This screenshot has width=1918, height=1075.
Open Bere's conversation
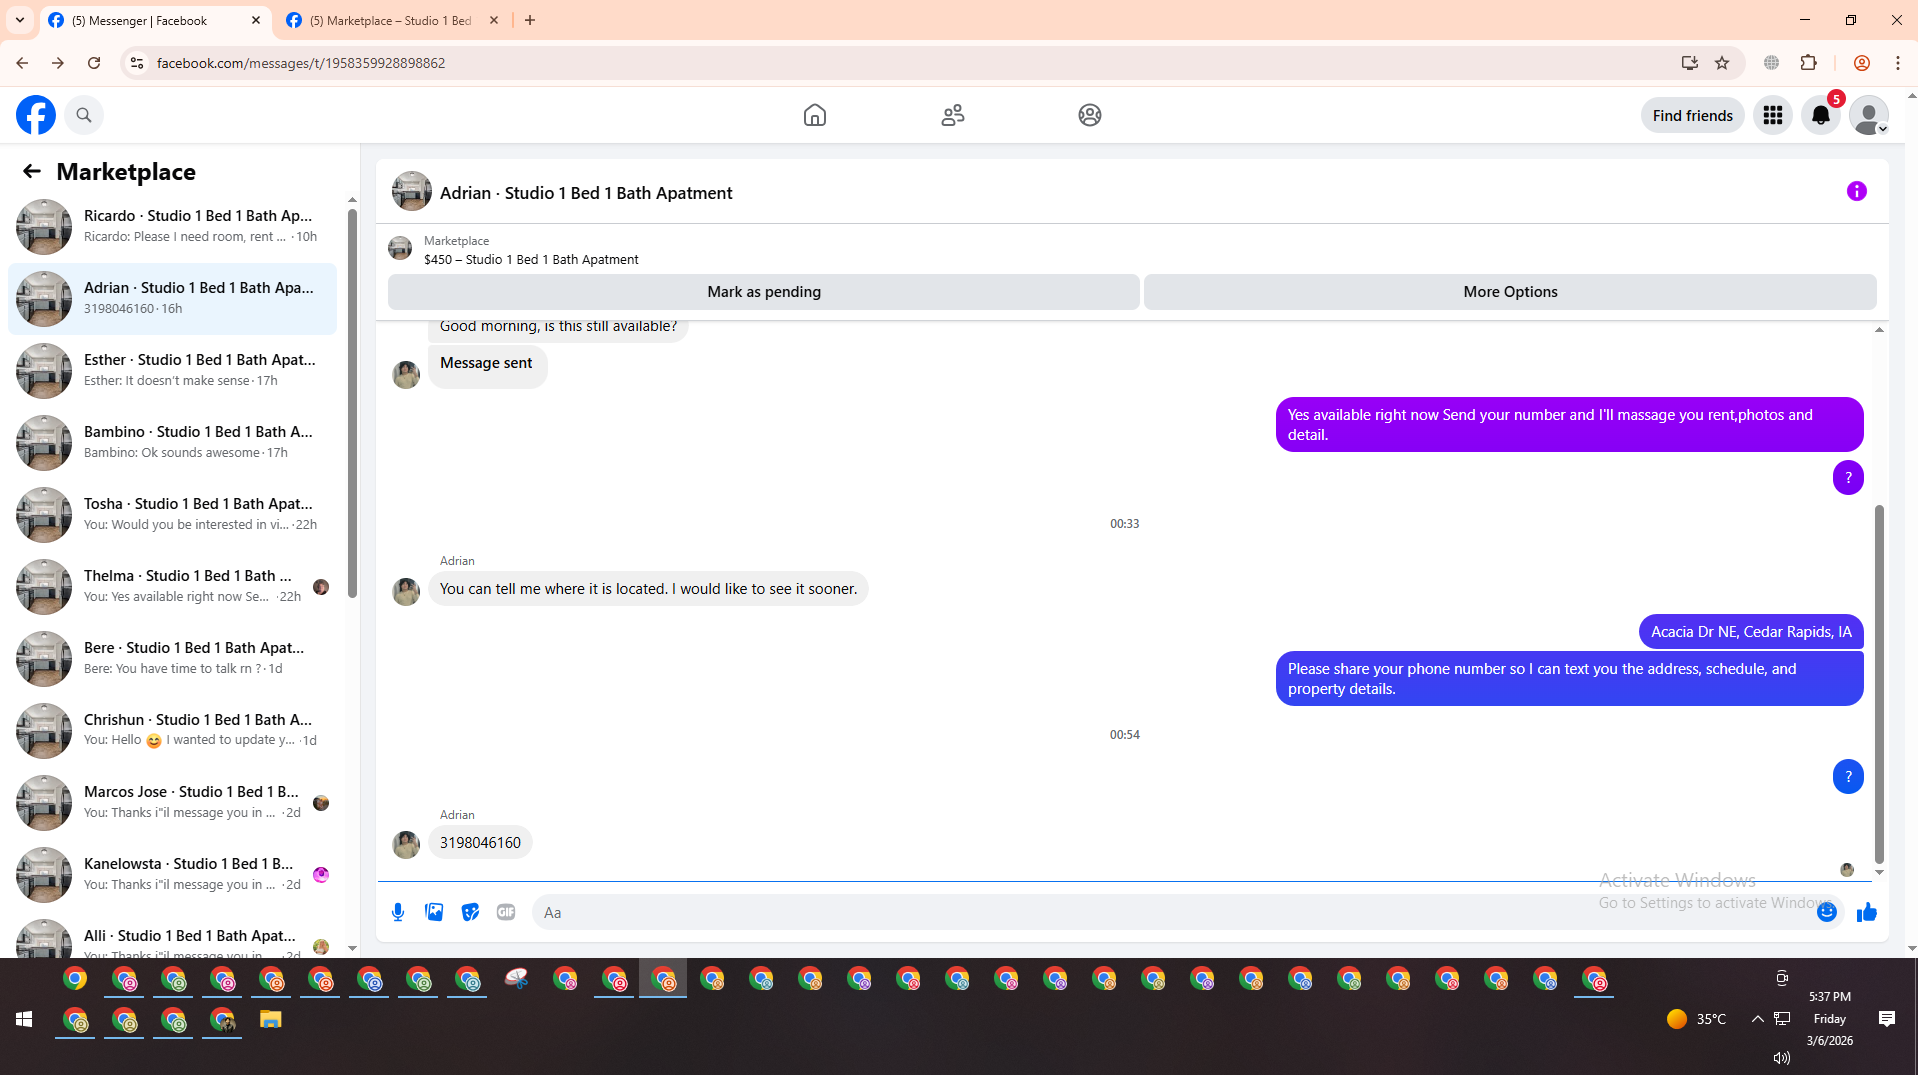172,658
